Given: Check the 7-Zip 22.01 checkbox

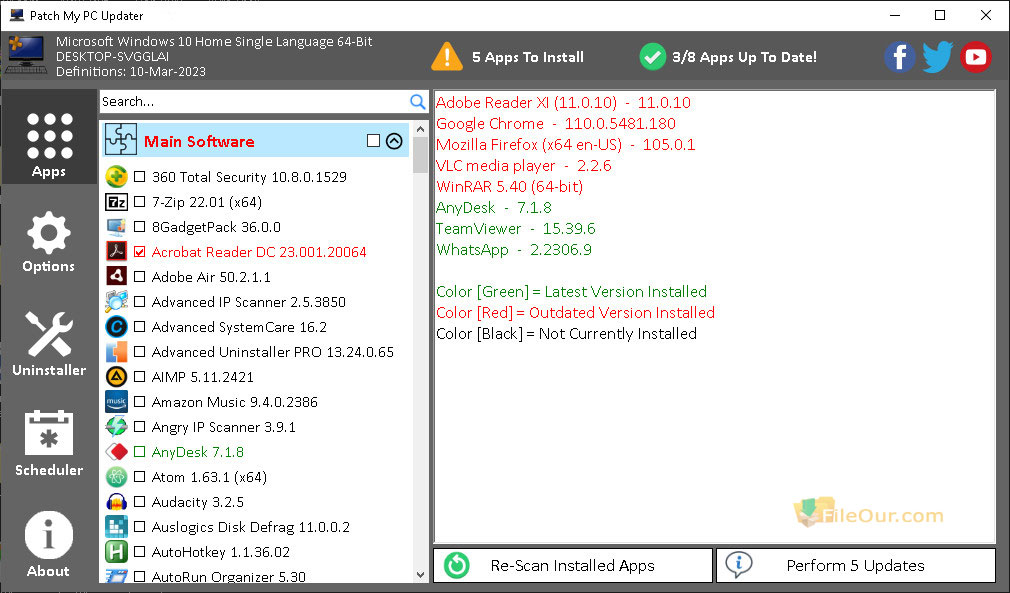Looking at the screenshot, I should (x=139, y=202).
